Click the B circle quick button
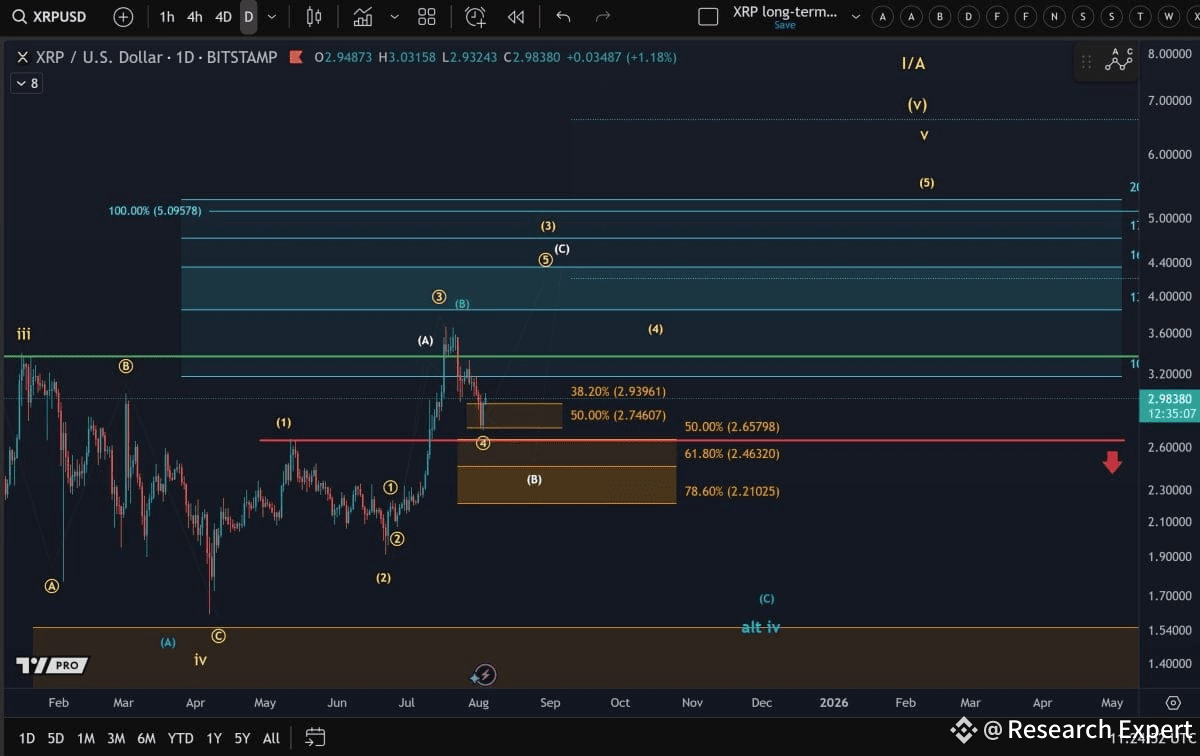This screenshot has height=756, width=1200. (x=939, y=17)
